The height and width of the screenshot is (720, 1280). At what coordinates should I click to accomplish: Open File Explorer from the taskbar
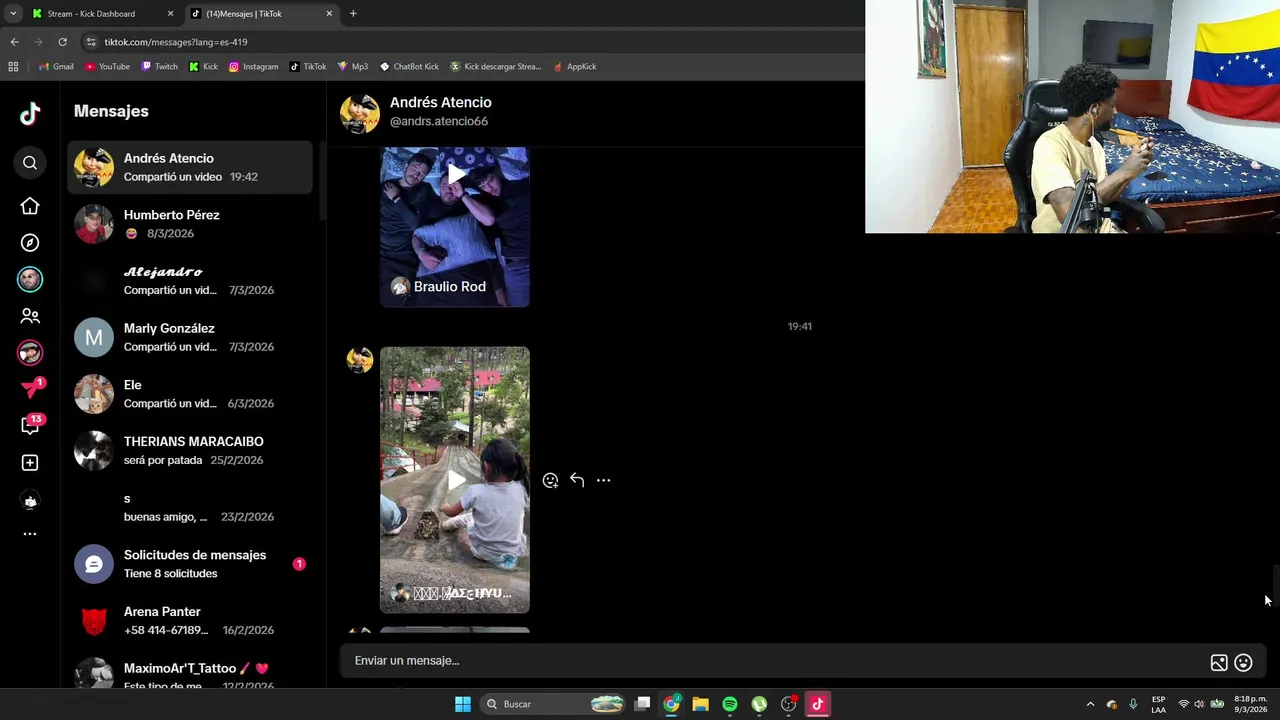701,704
